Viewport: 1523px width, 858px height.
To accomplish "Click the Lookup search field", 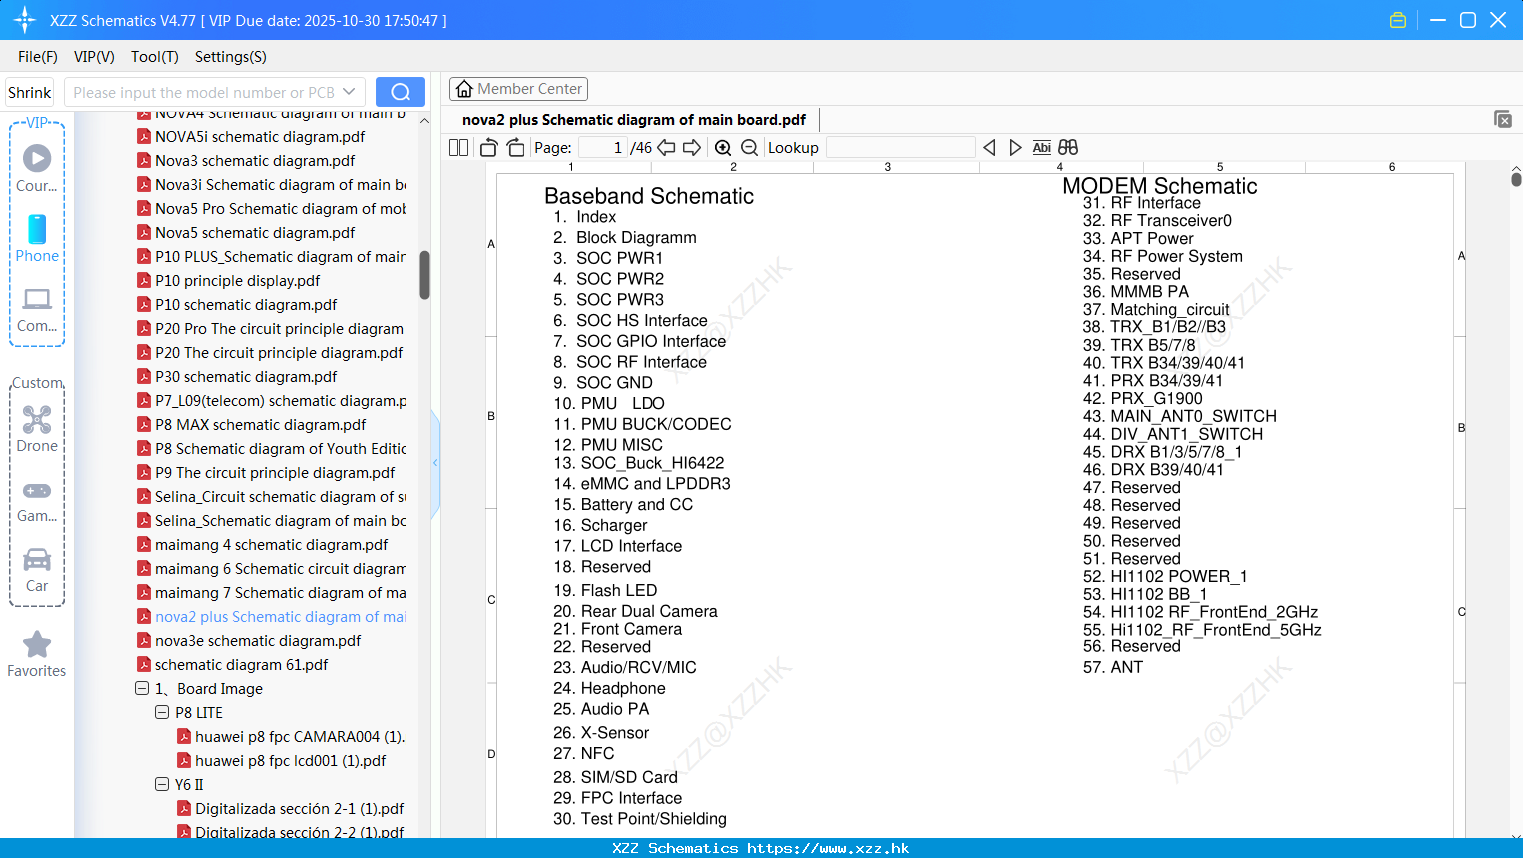I will [900, 148].
